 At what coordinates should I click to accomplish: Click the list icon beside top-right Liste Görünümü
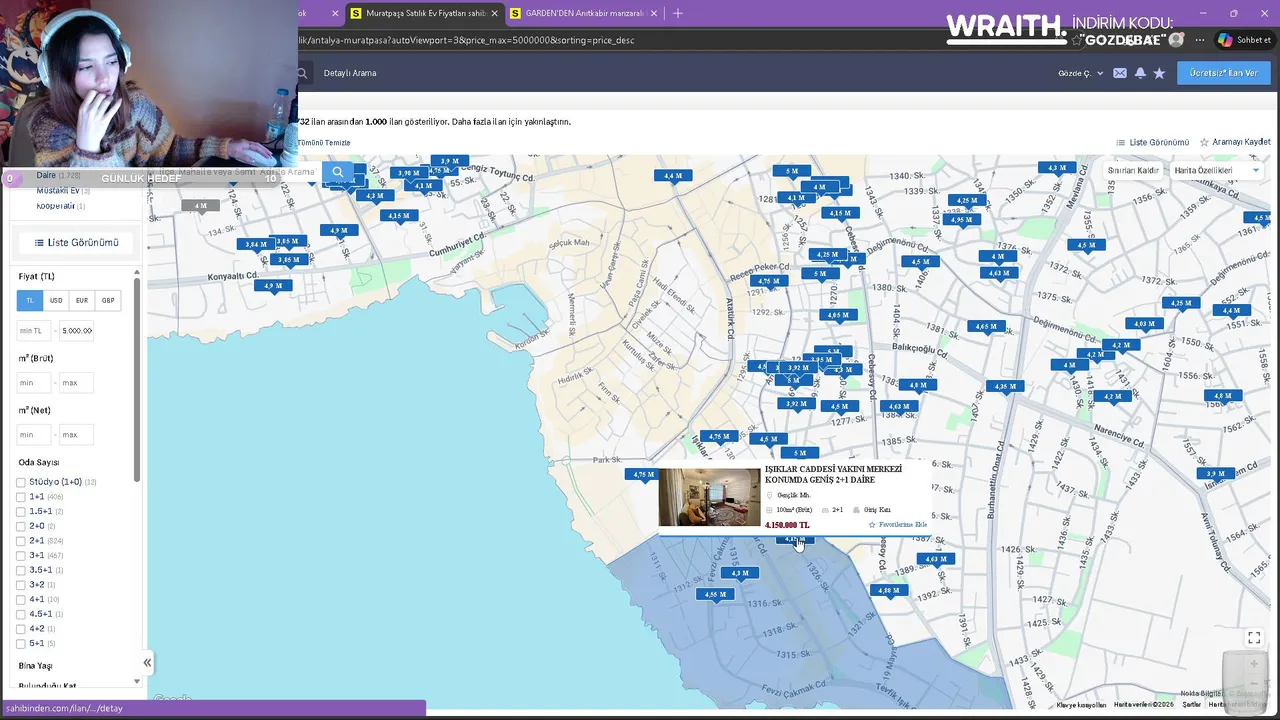coord(1121,143)
